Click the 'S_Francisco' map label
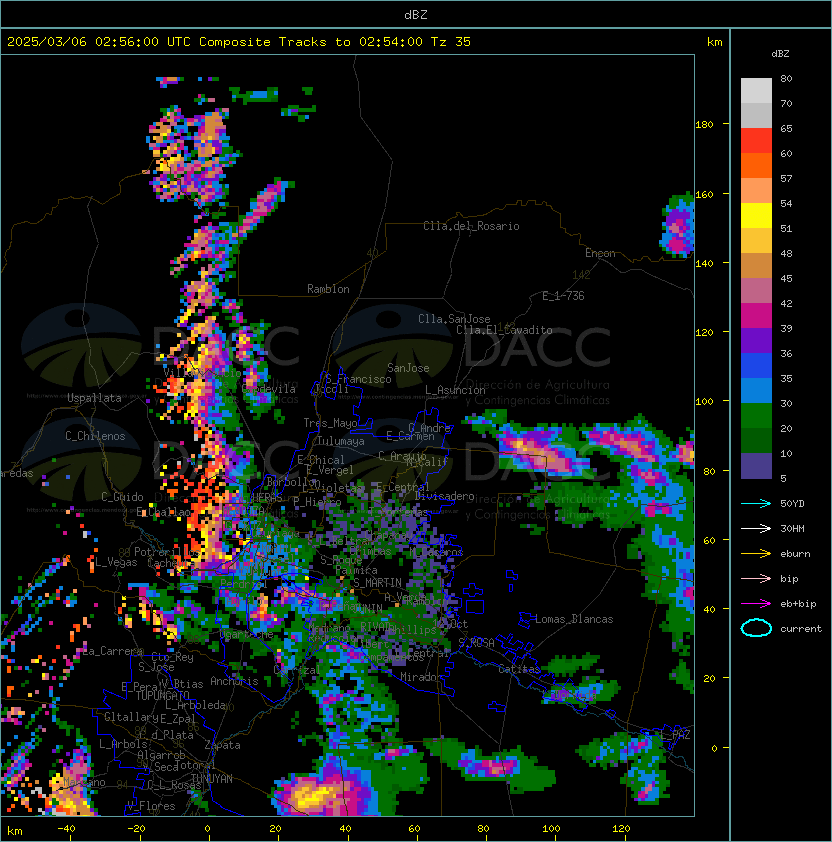Viewport: 832px width, 842px height. pos(358,379)
